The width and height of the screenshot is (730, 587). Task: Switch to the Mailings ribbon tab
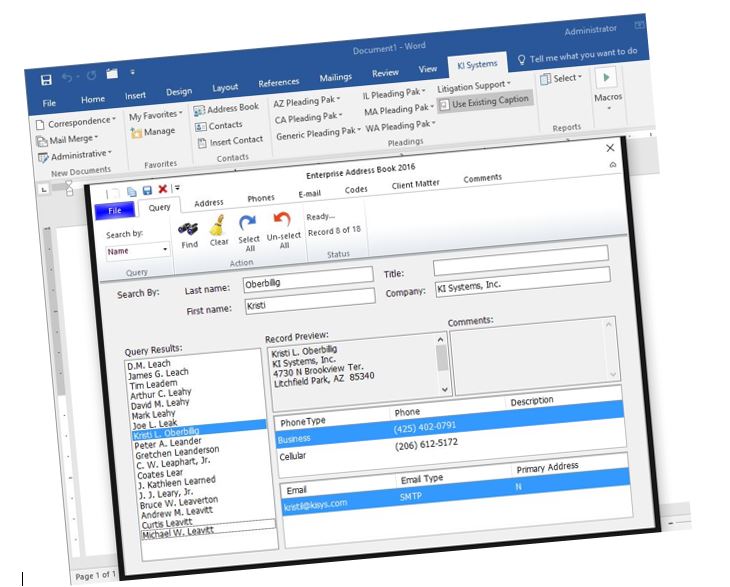pos(335,78)
